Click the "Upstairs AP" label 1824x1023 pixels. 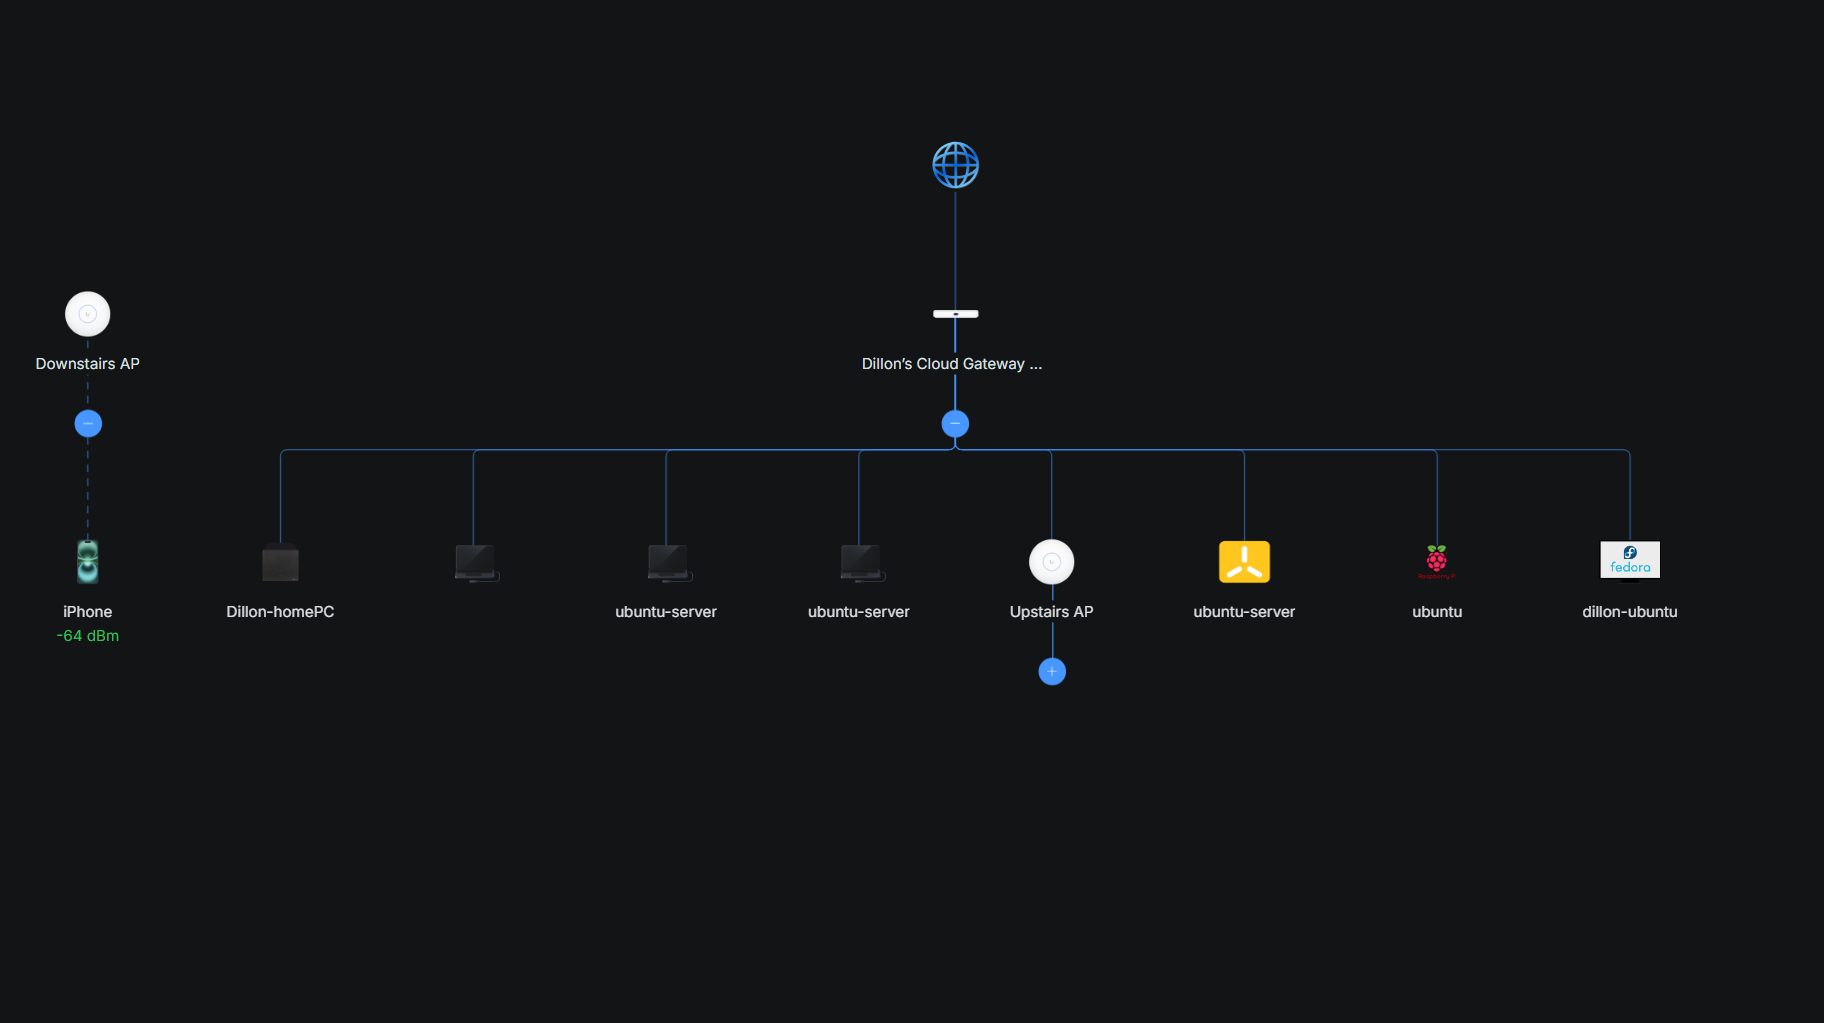(1052, 612)
